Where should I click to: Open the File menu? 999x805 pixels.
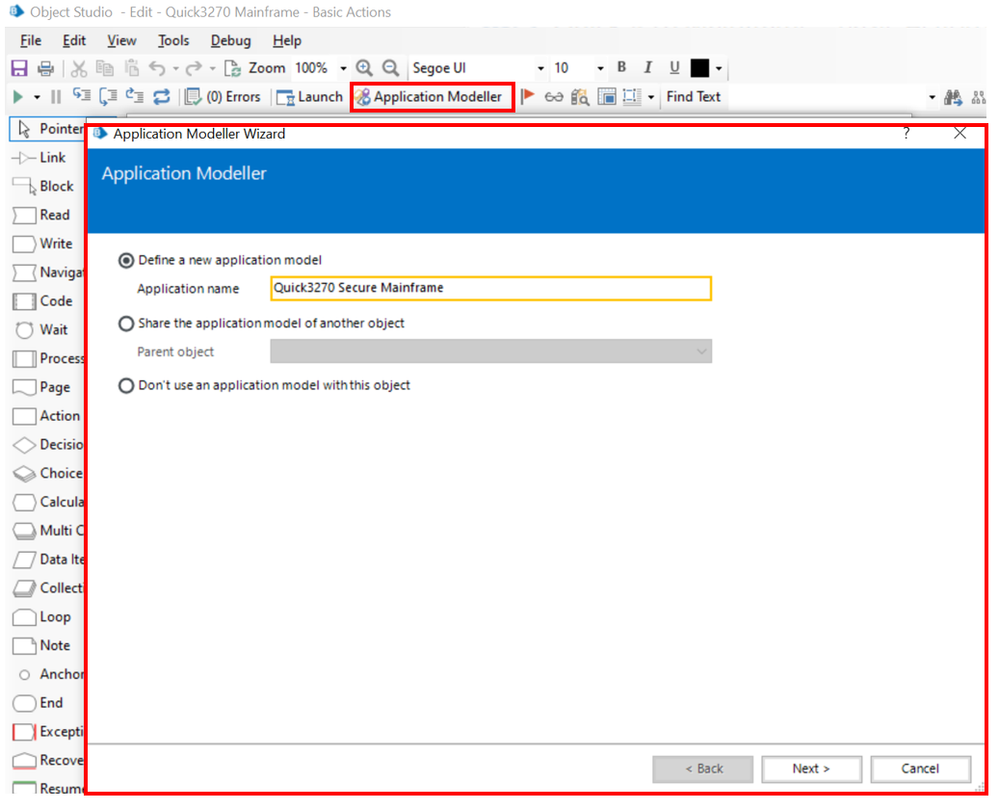point(31,41)
